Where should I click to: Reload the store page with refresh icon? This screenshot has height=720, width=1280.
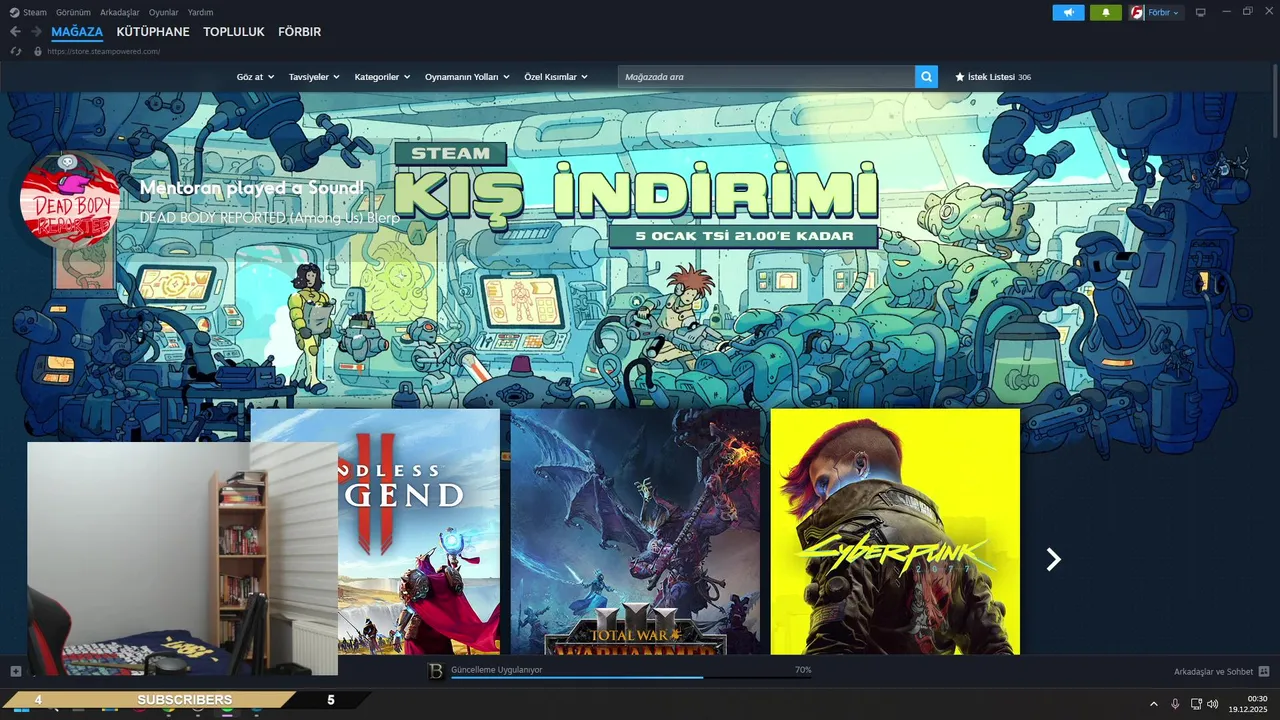[x=16, y=51]
